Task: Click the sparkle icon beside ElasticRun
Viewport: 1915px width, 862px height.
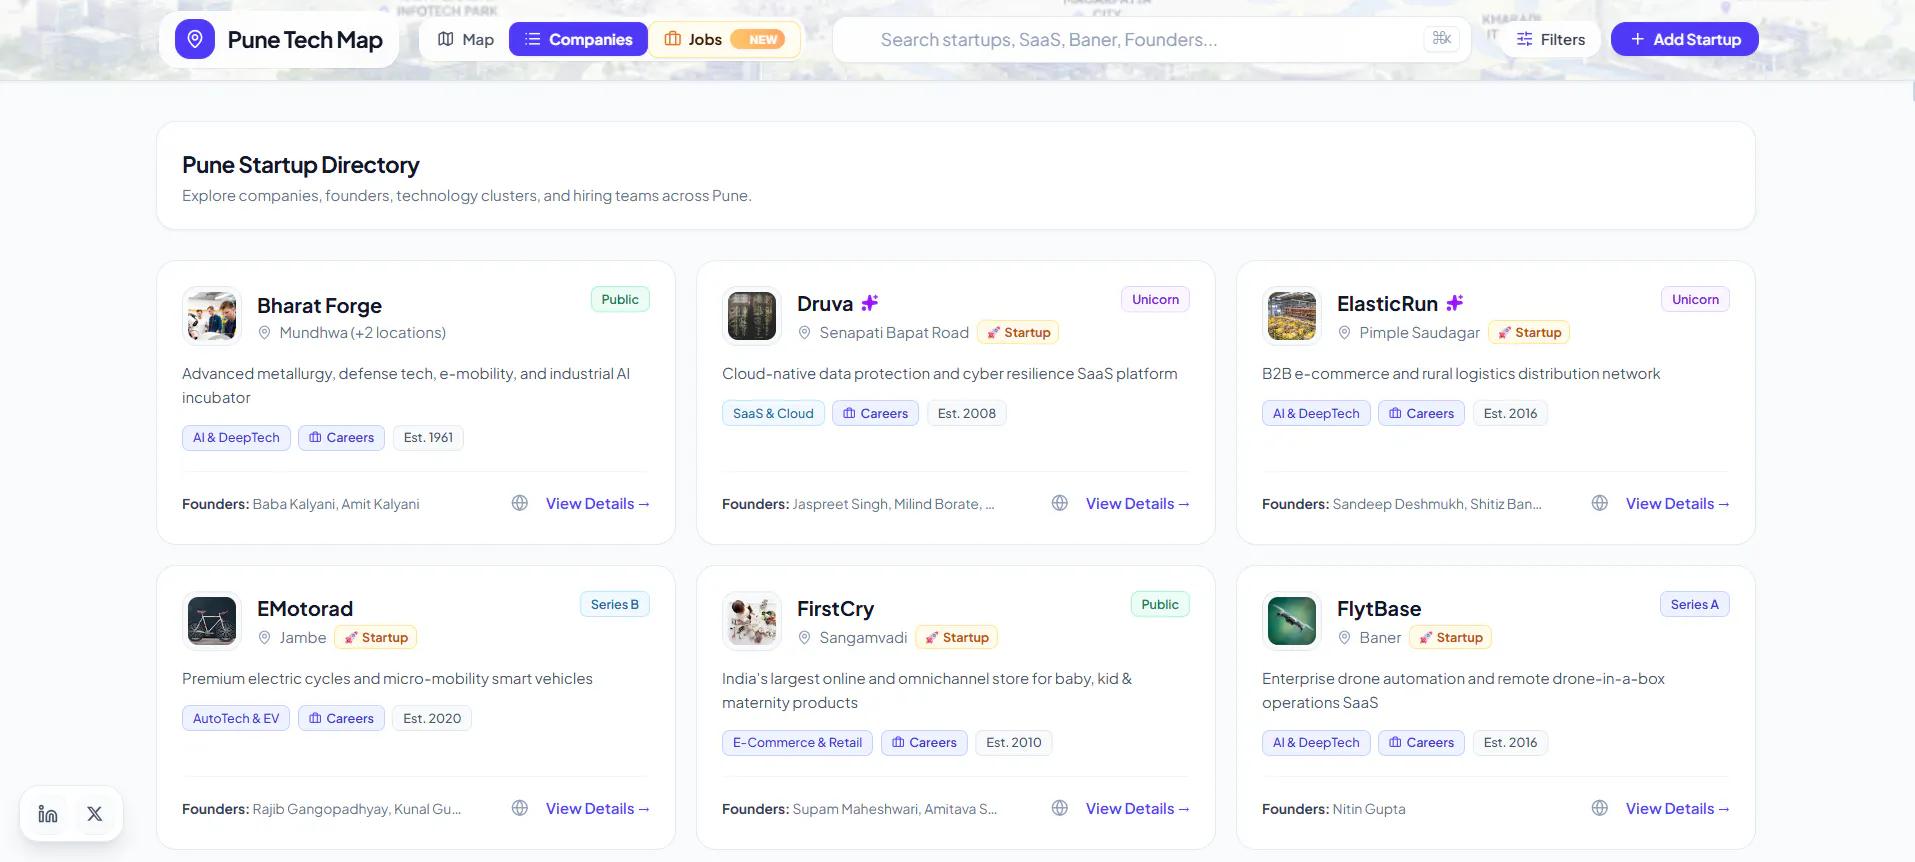Action: pos(1455,303)
